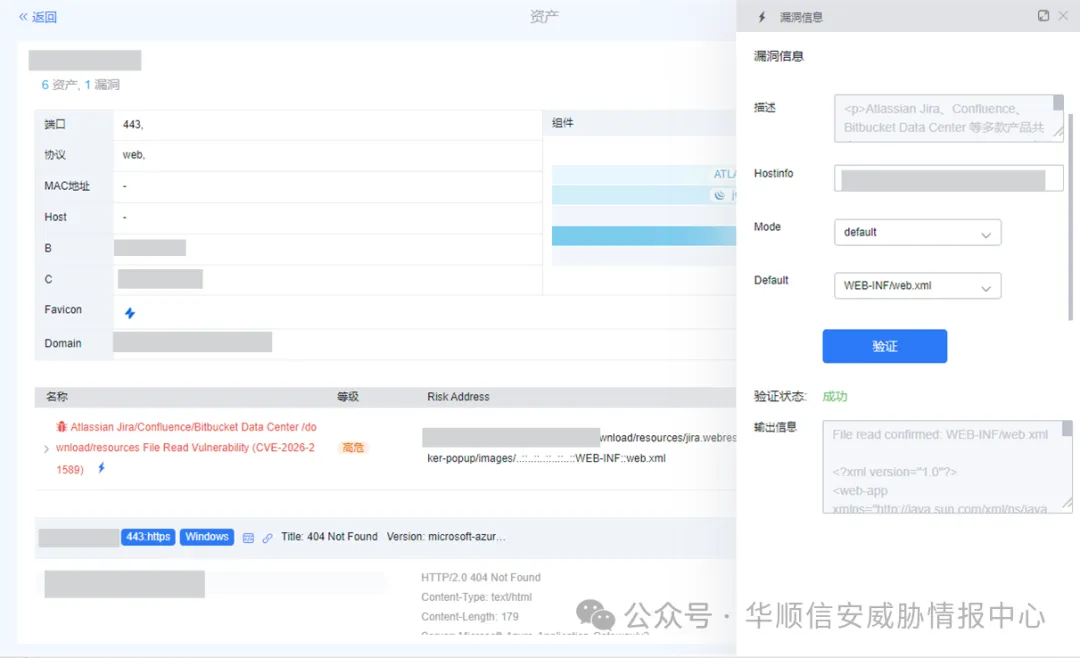Viewport: 1080px width, 658px height.
Task: Click the 6 资产, 1 漏洞 summary
Action: (81, 85)
